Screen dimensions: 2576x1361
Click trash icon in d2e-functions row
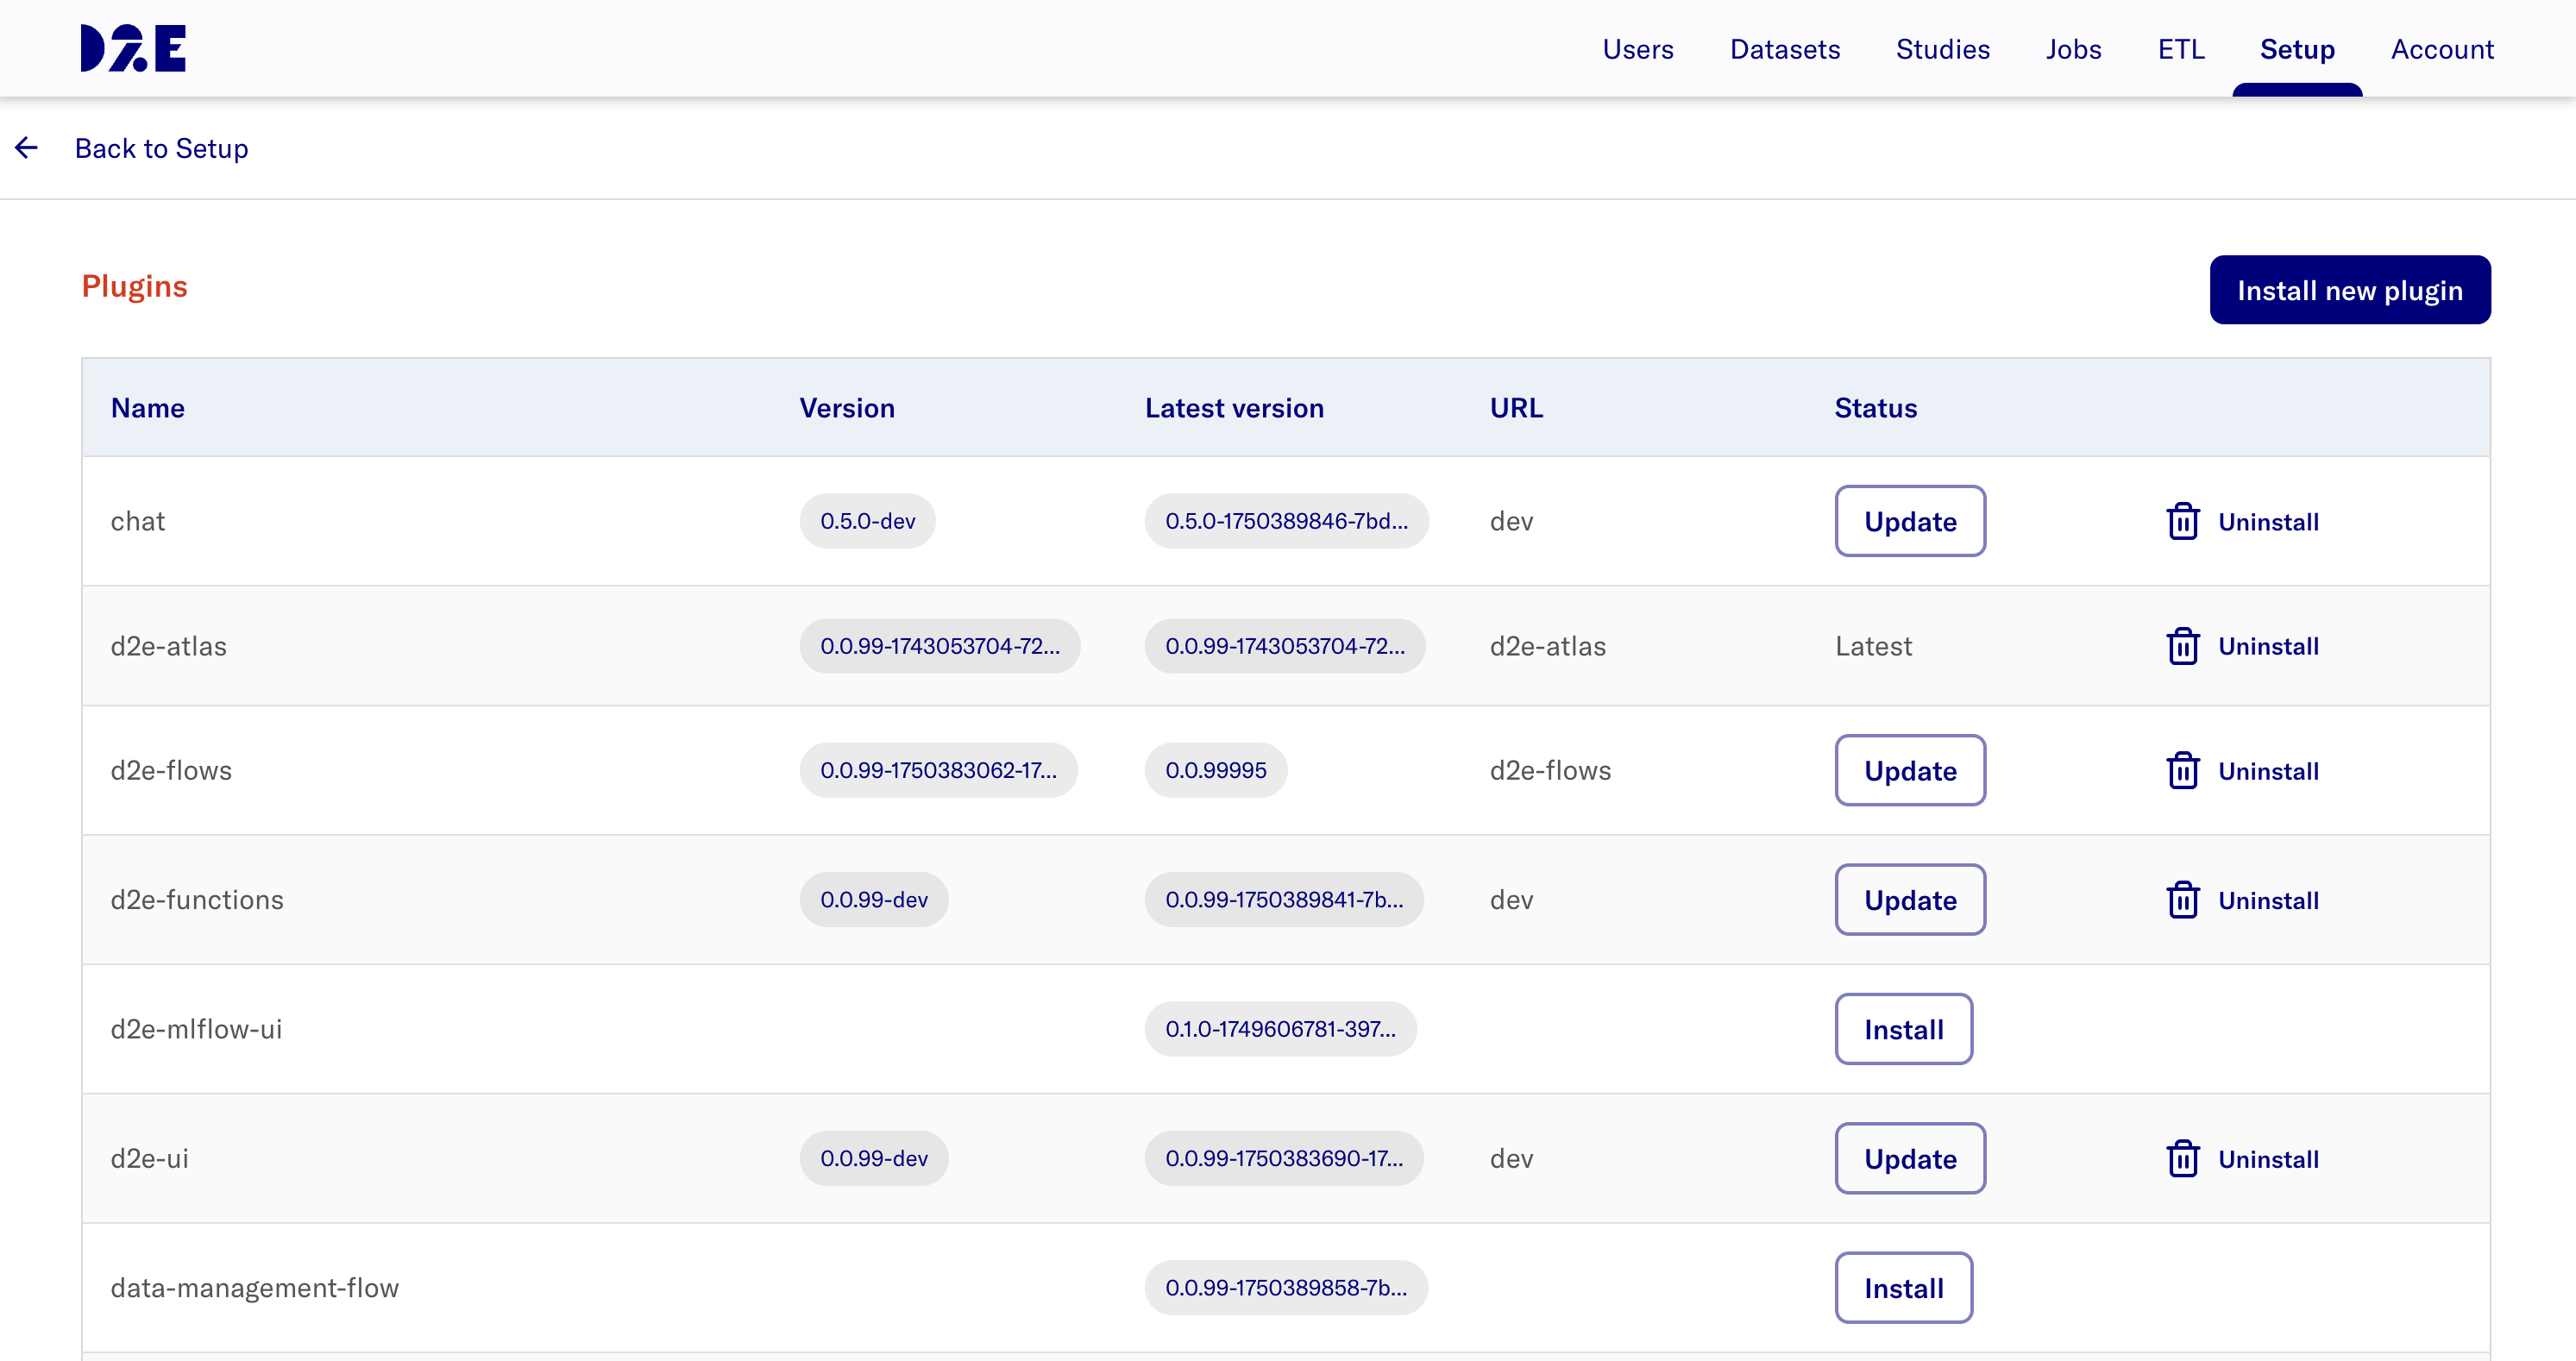[x=2182, y=900]
